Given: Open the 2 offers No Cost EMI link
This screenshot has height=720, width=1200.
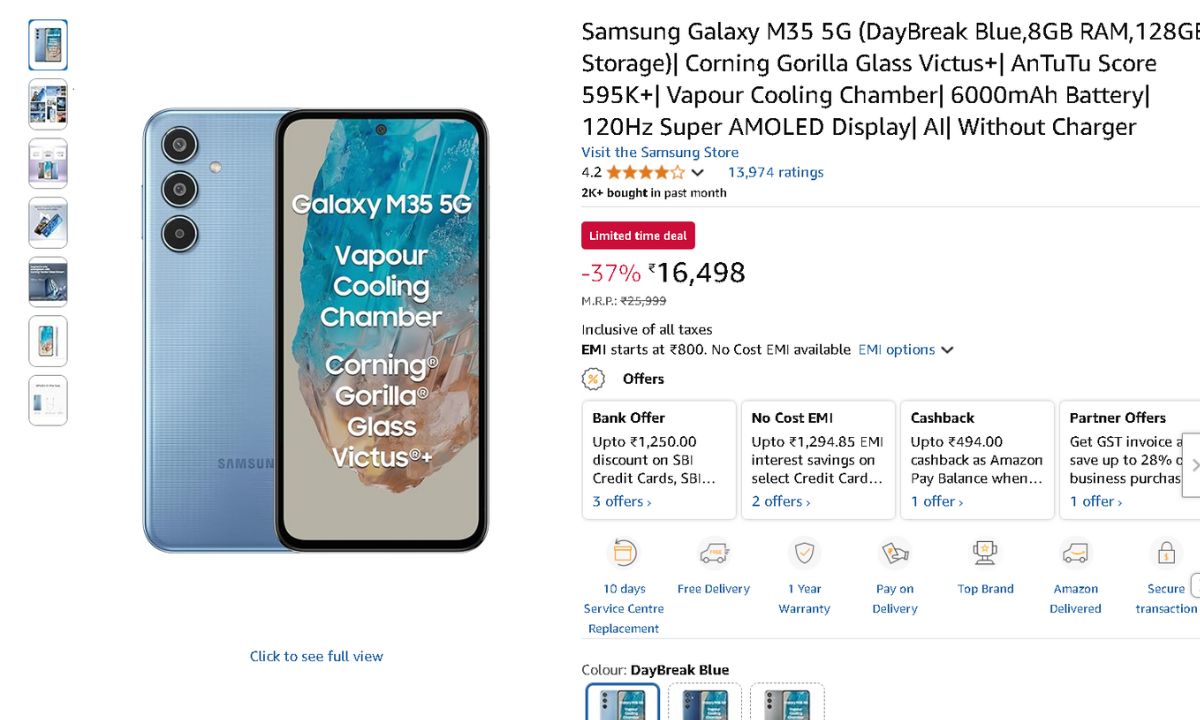Looking at the screenshot, I should click(780, 501).
